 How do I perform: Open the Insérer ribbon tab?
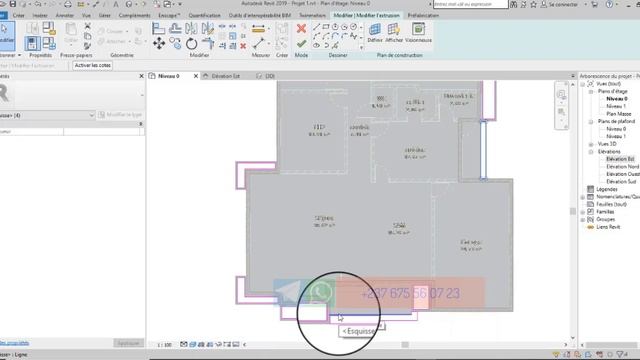40,15
